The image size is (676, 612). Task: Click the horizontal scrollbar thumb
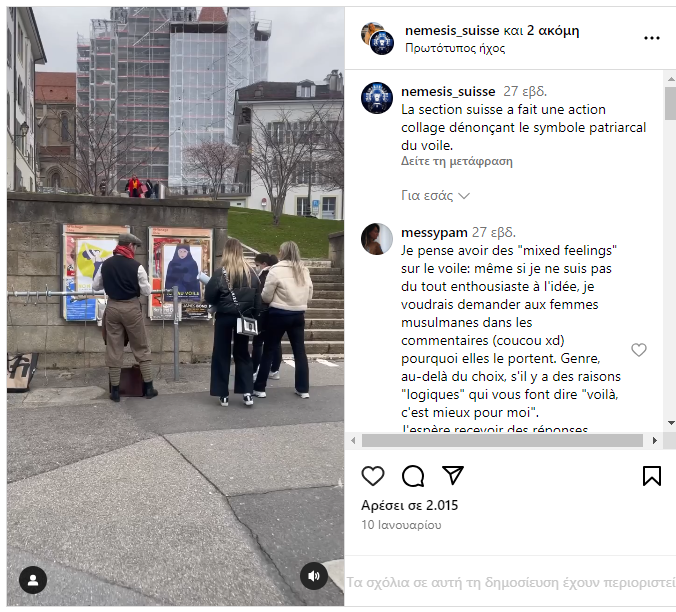[x=502, y=440]
